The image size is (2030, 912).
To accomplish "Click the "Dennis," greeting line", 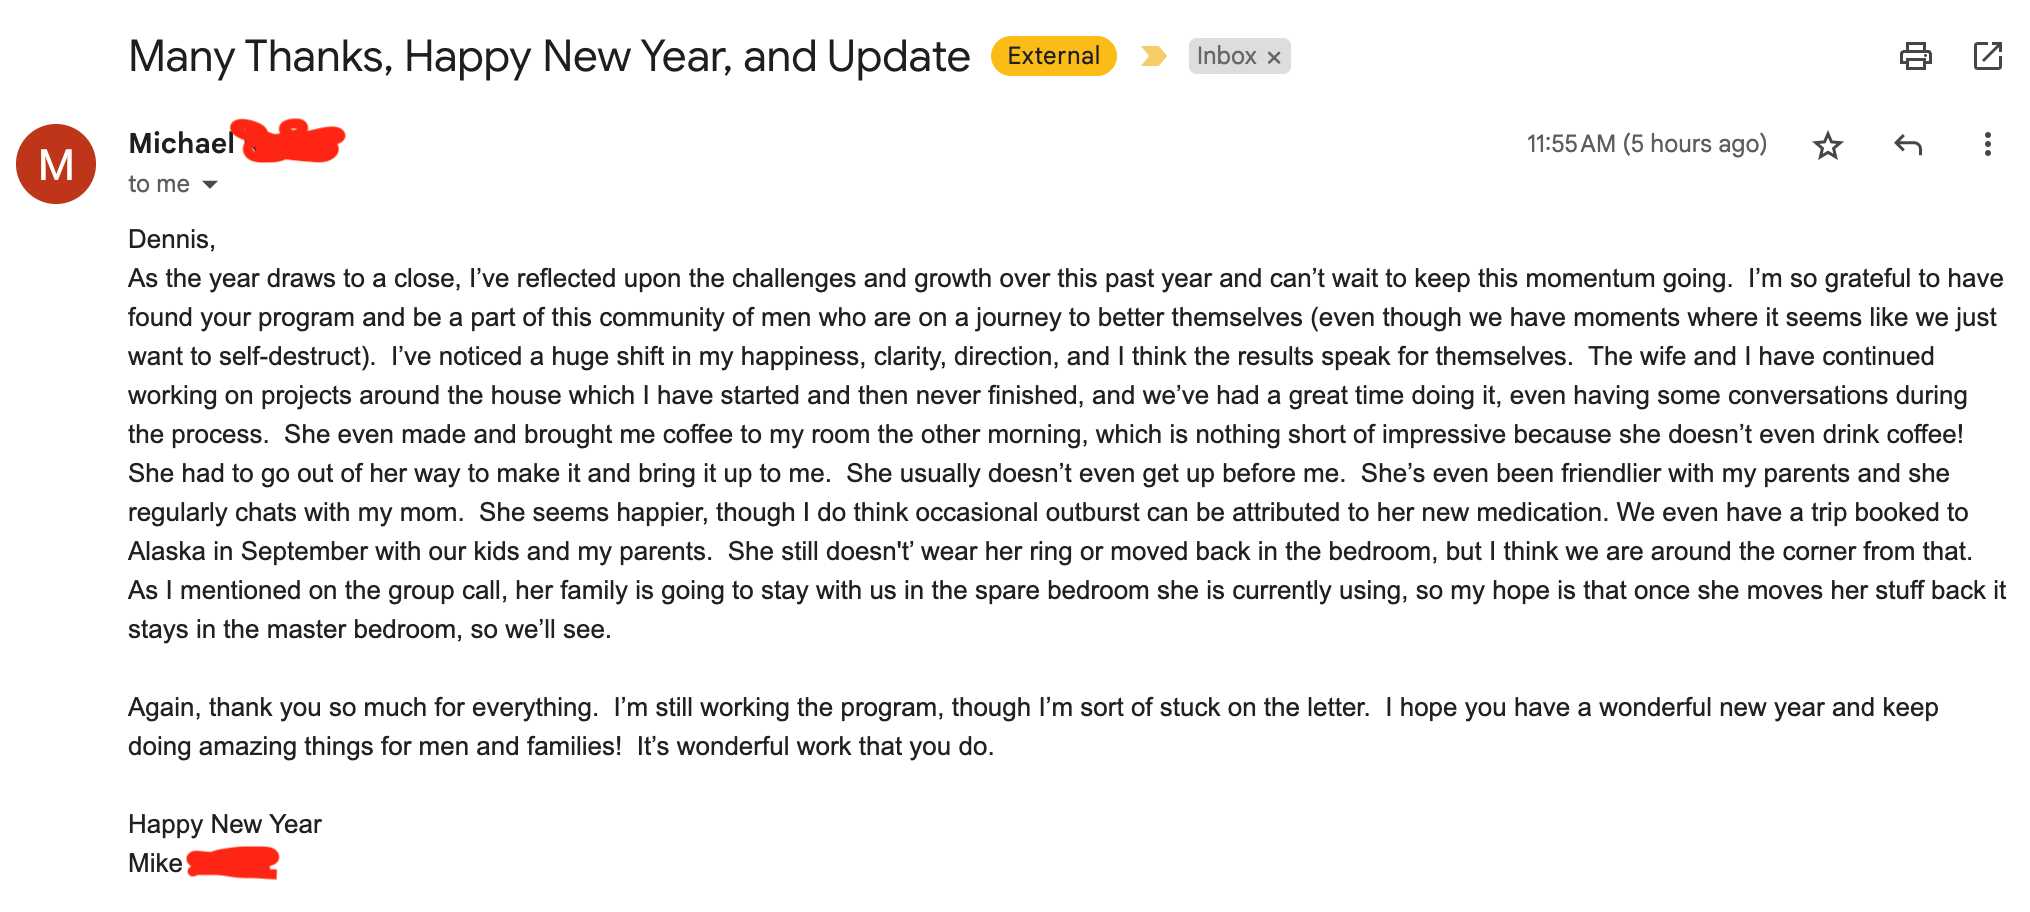I will click(x=172, y=239).
